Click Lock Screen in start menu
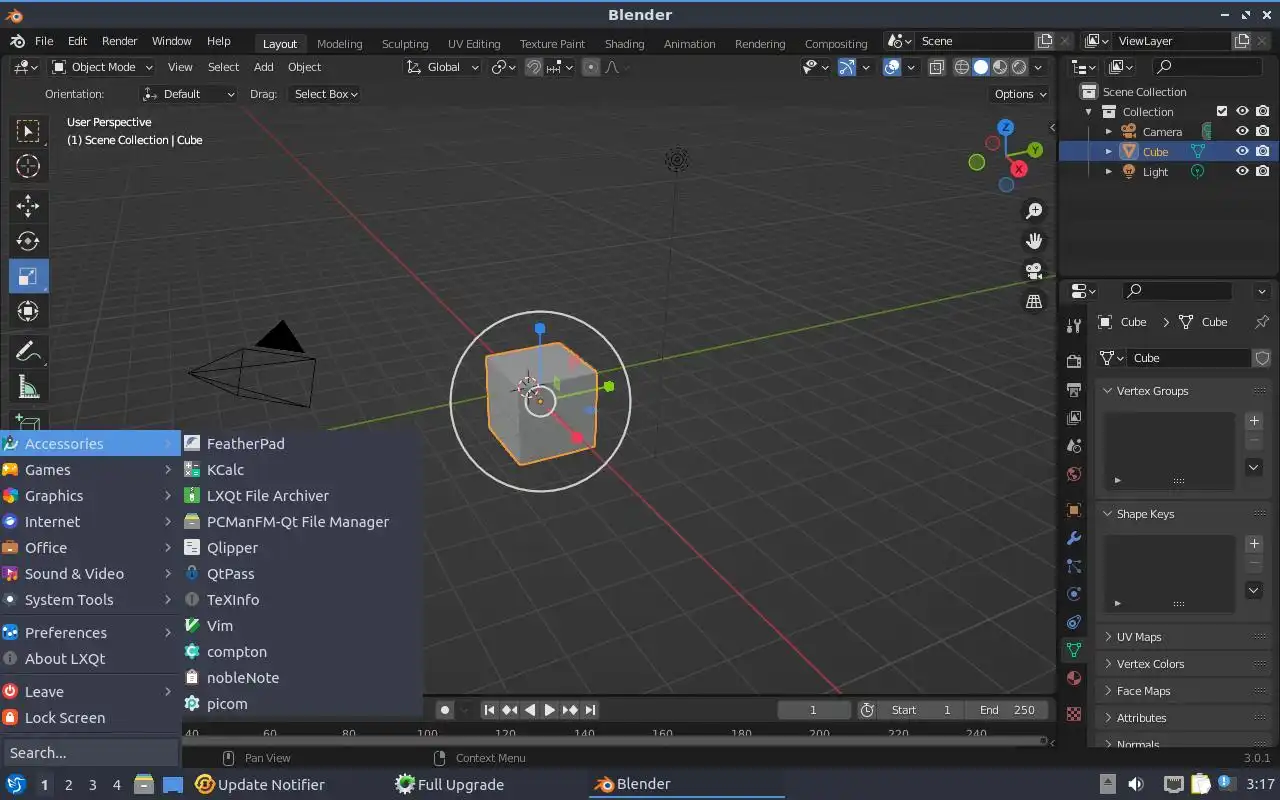 [90, 717]
